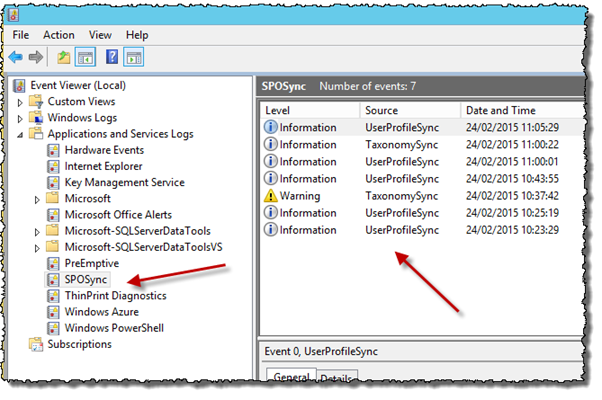602x400 pixels.
Task: Click info icon of 11:05:29 event
Action: pyautogui.click(x=271, y=127)
